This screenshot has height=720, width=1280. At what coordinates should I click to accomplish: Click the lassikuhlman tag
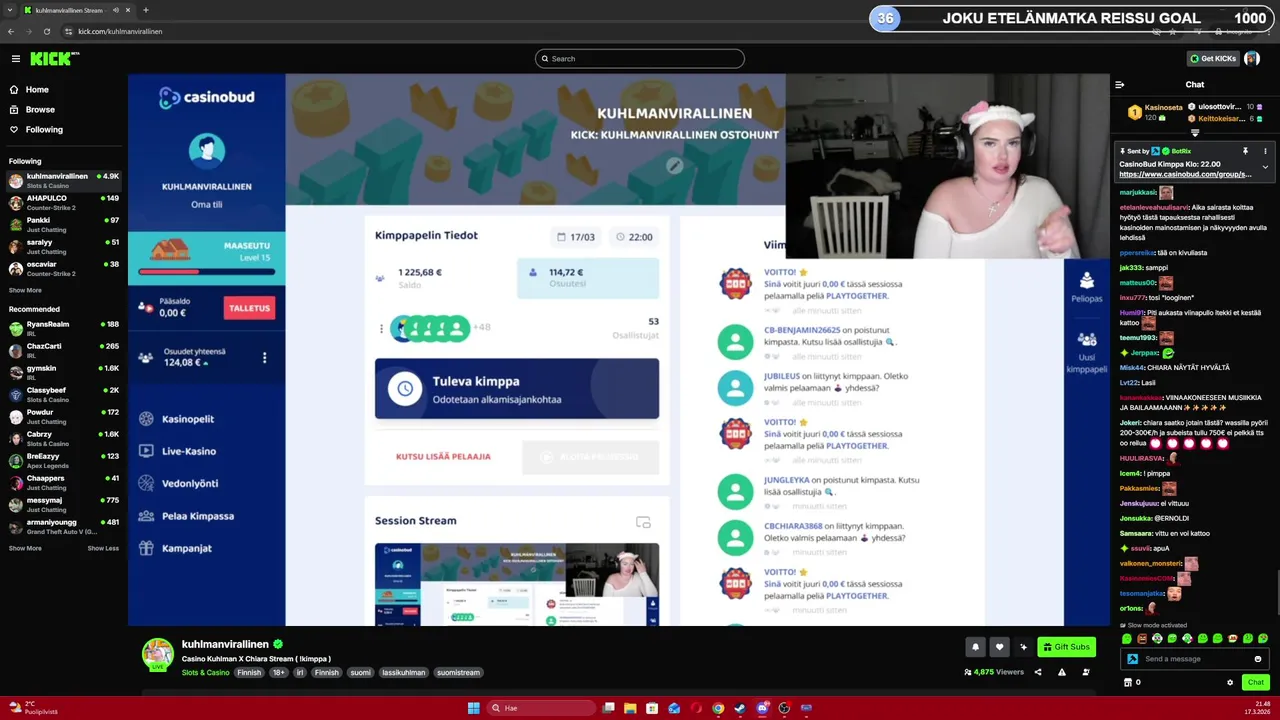click(403, 673)
